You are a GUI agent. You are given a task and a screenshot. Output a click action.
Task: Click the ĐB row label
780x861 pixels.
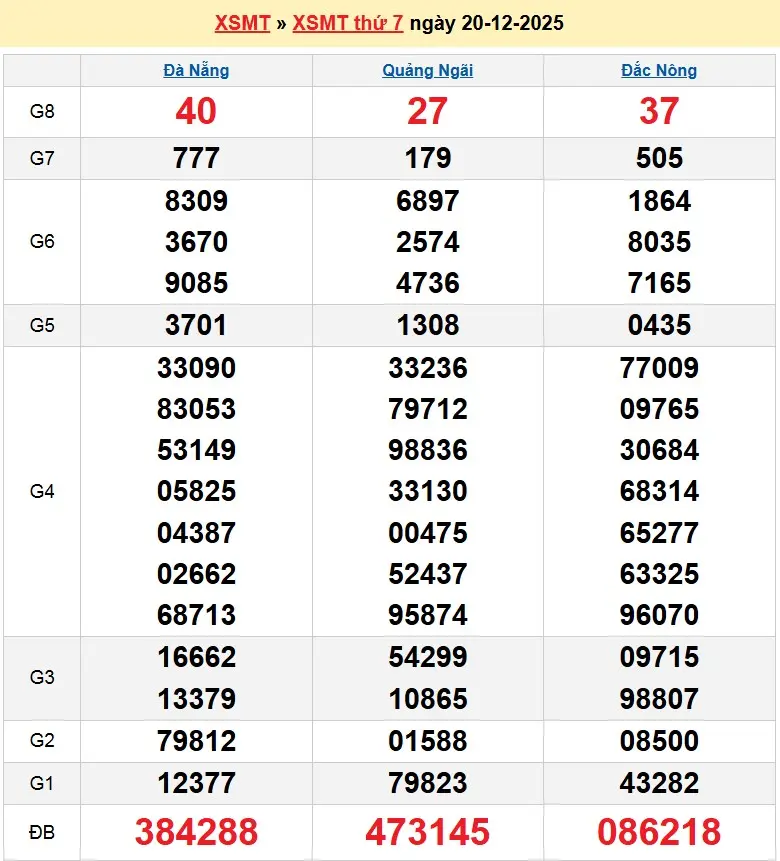(x=42, y=831)
